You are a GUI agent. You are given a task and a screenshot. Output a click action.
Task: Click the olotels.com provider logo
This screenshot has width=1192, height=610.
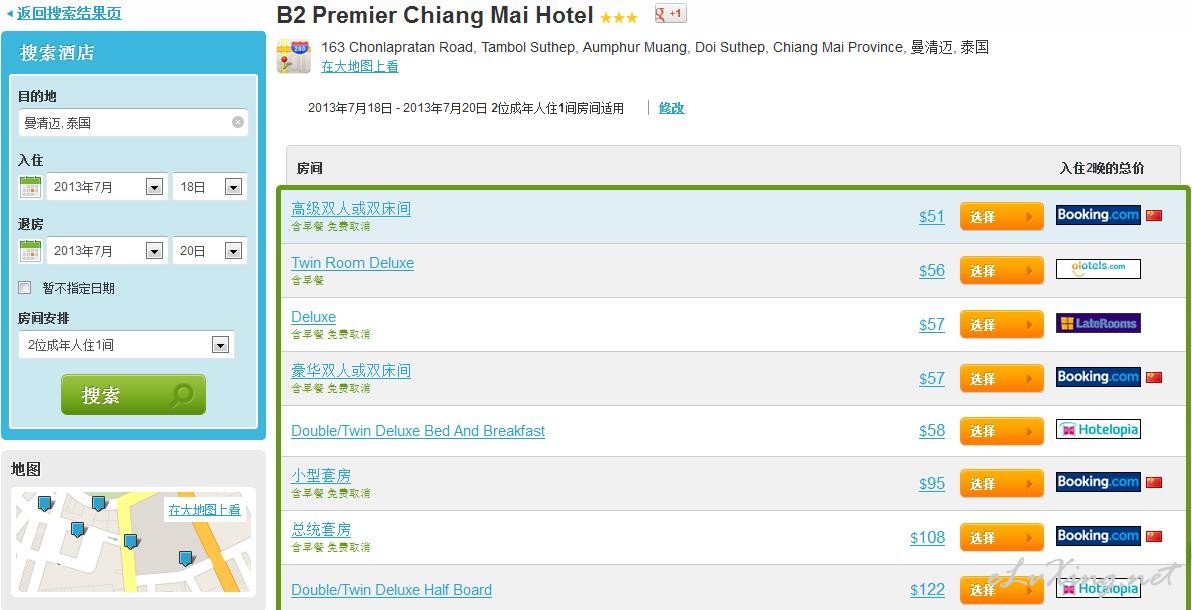point(1098,268)
